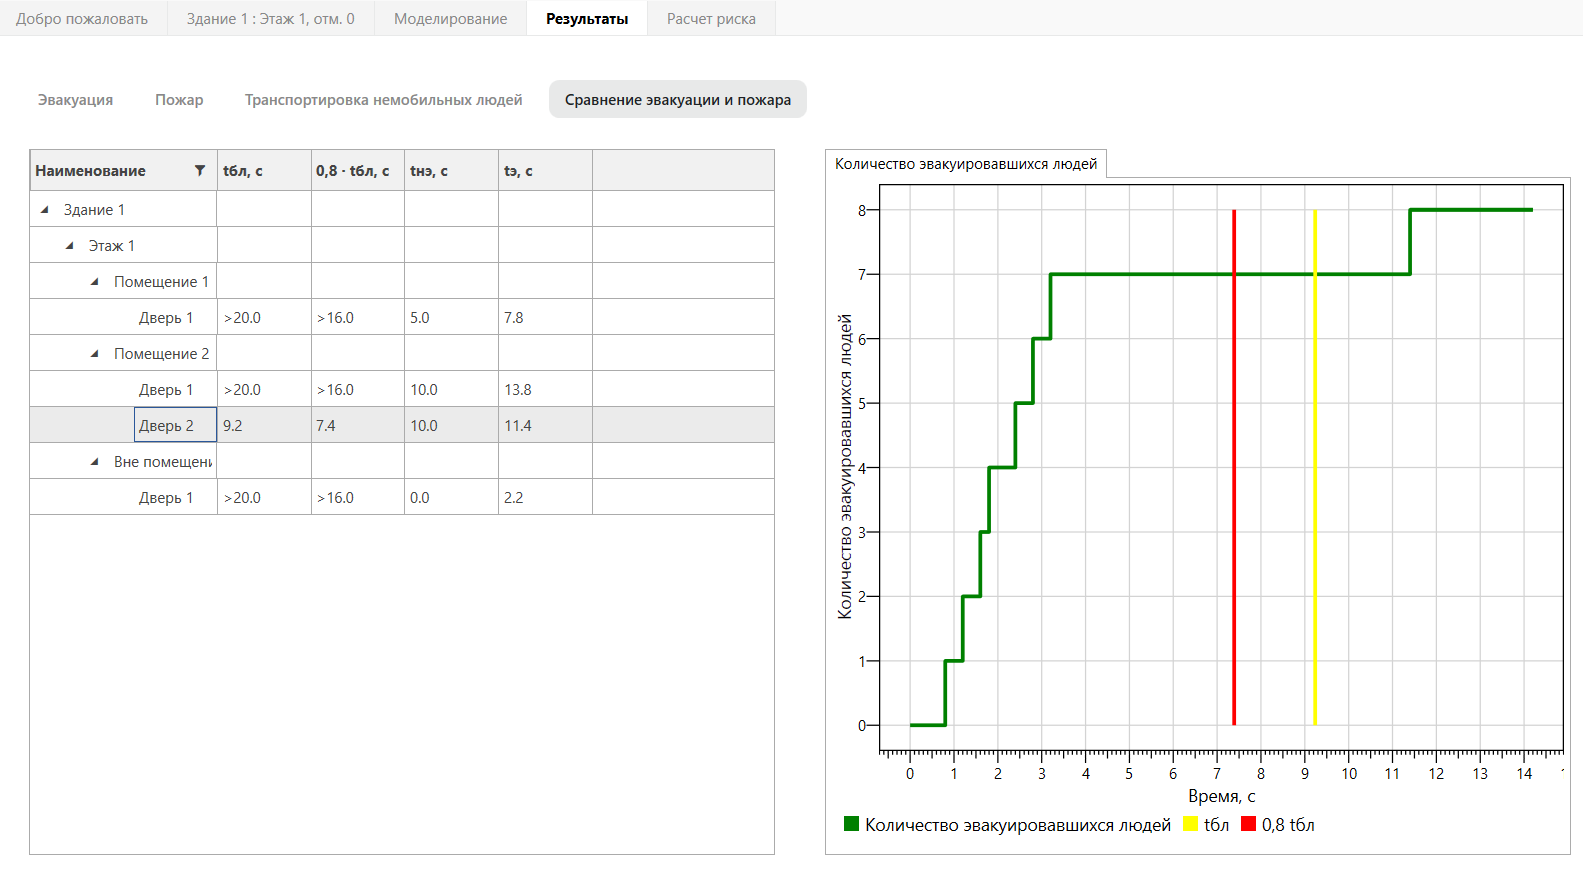The image size is (1583, 882).
Task: Collapse the Здание 1 tree node
Action: [x=44, y=210]
